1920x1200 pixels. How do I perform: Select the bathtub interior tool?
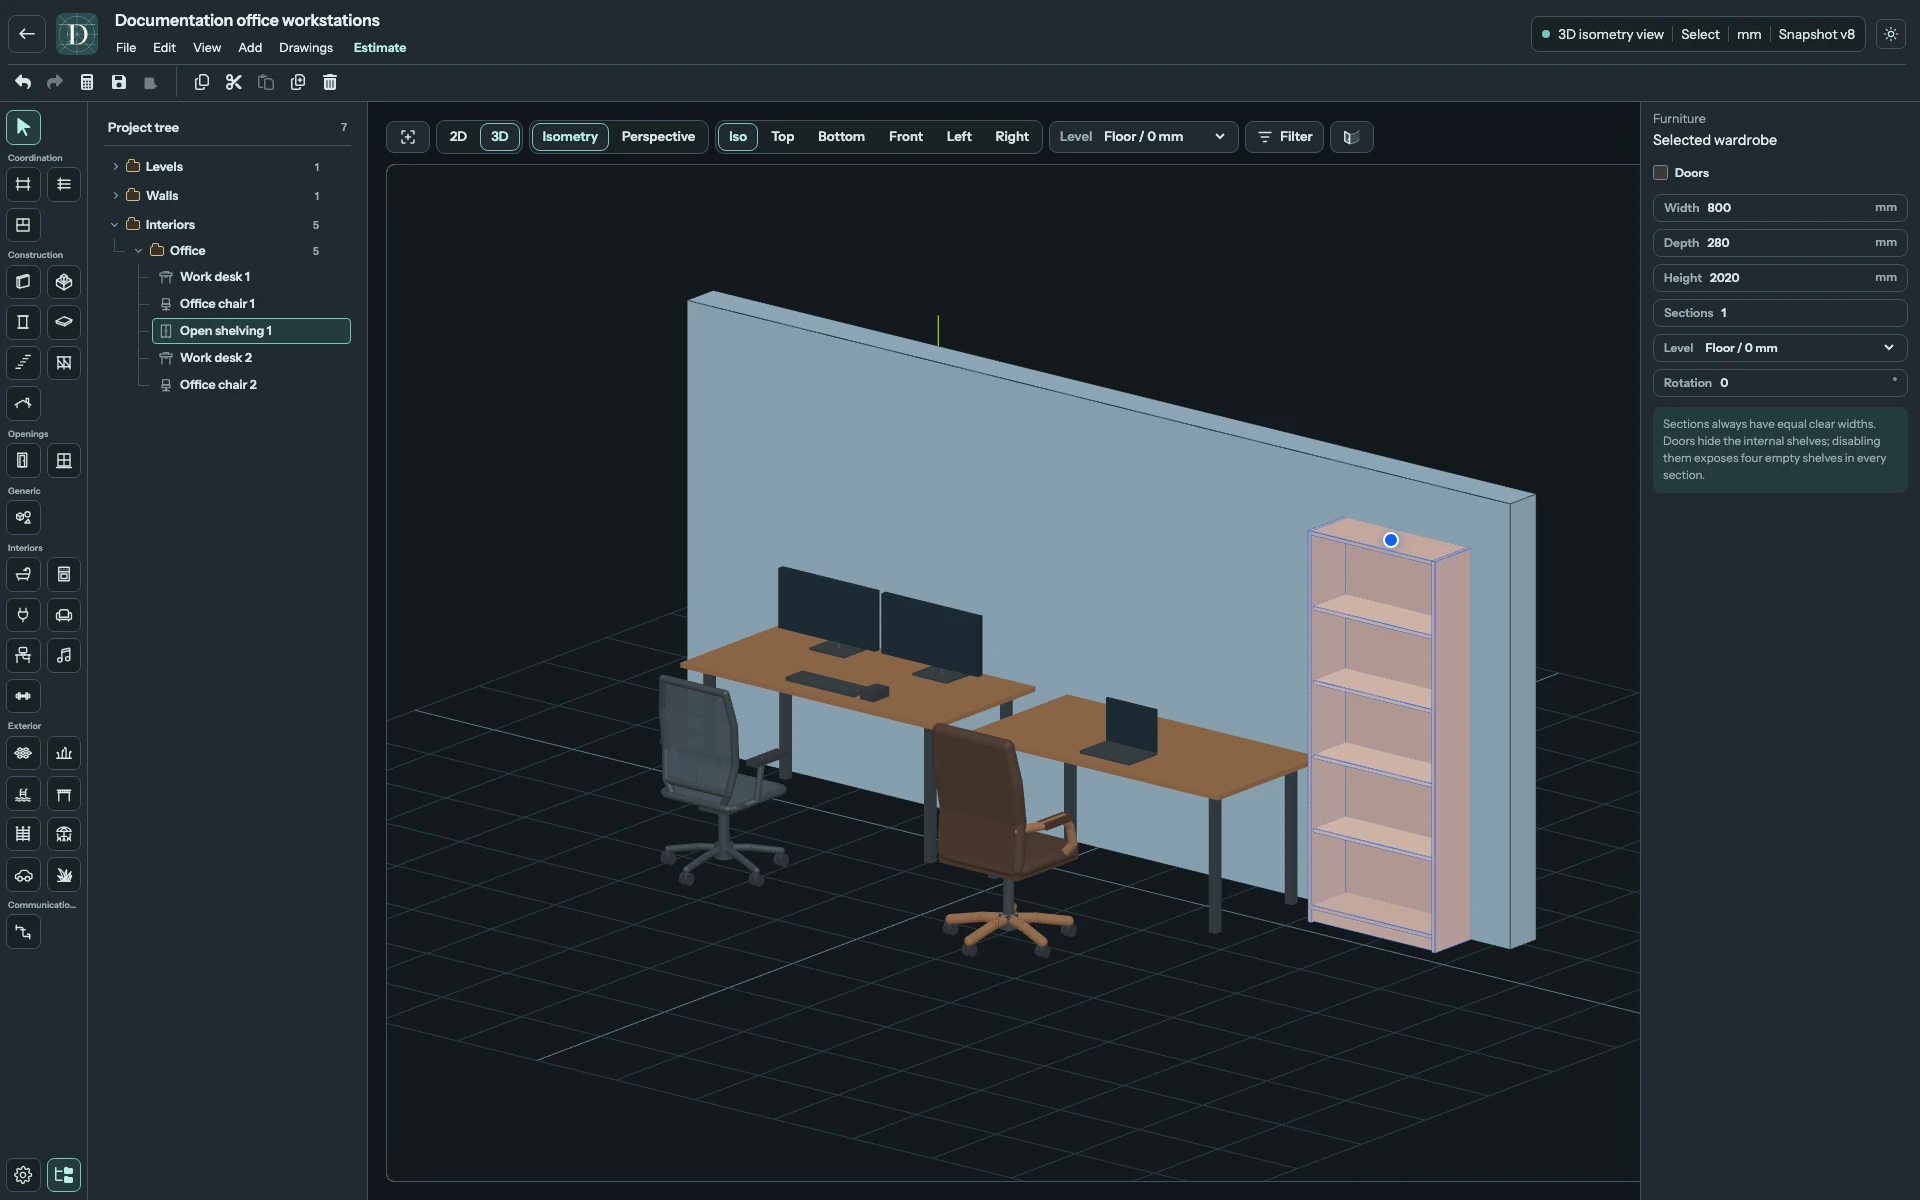coord(23,574)
